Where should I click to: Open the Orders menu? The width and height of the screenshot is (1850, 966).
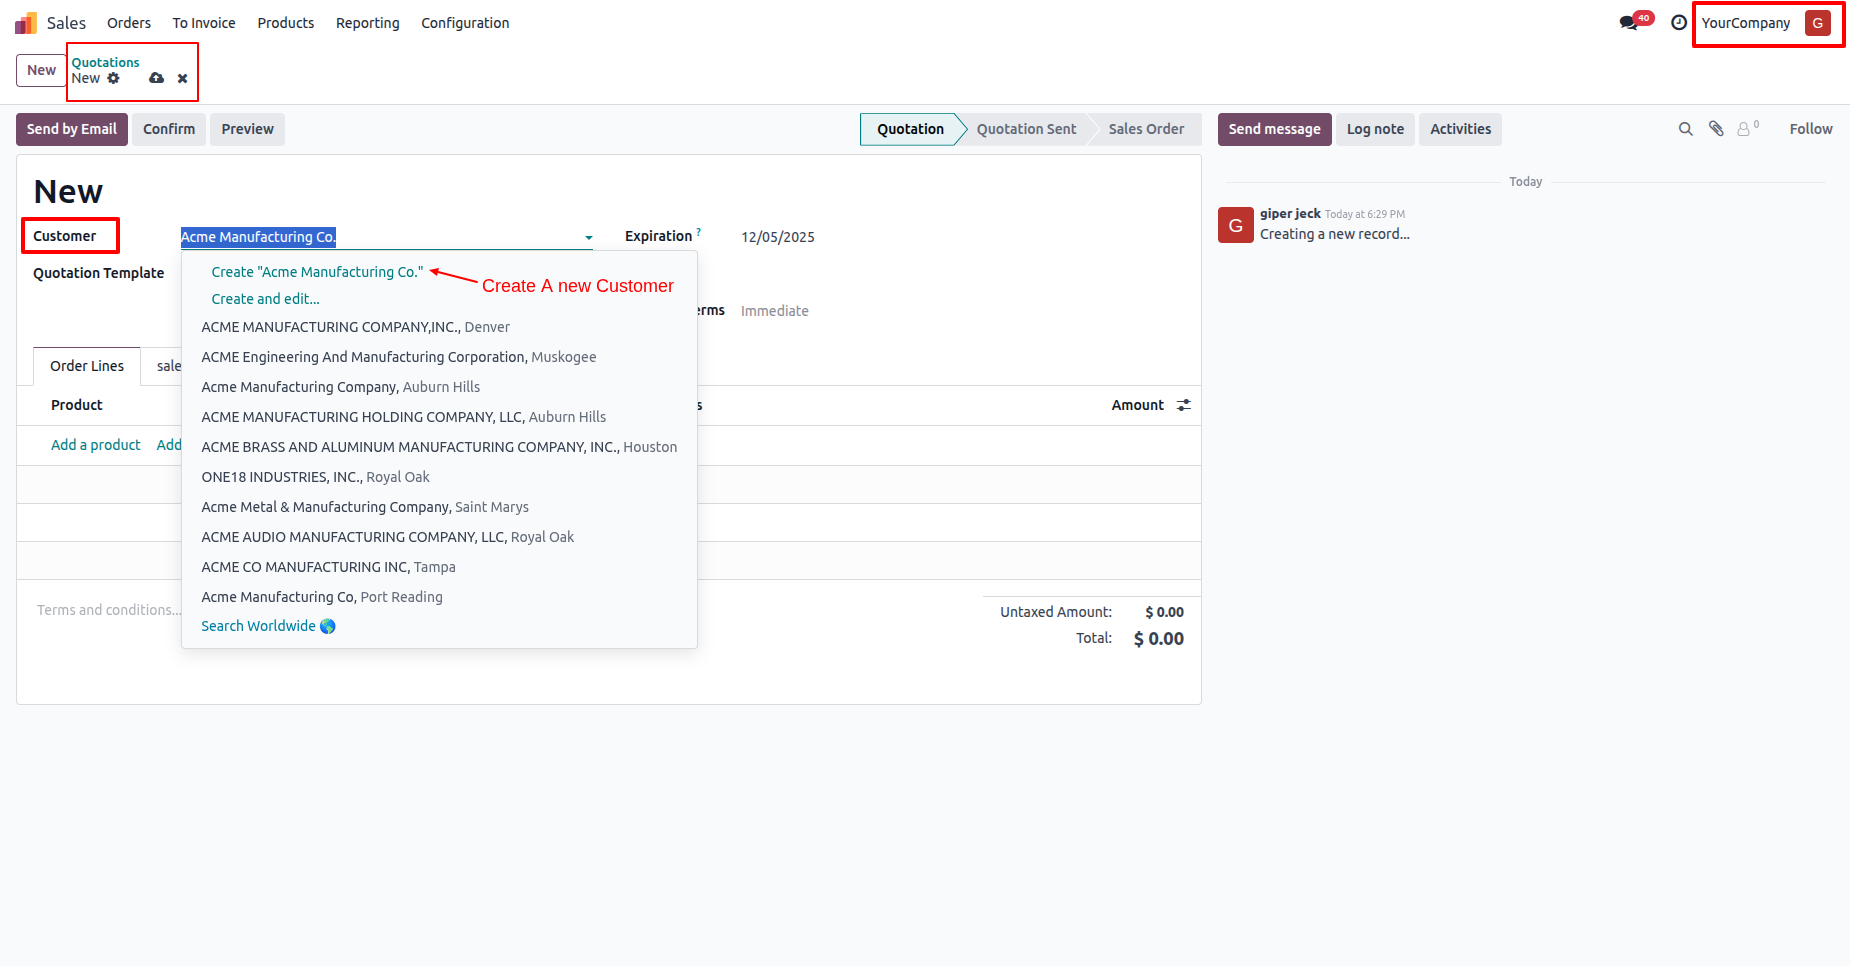129,23
